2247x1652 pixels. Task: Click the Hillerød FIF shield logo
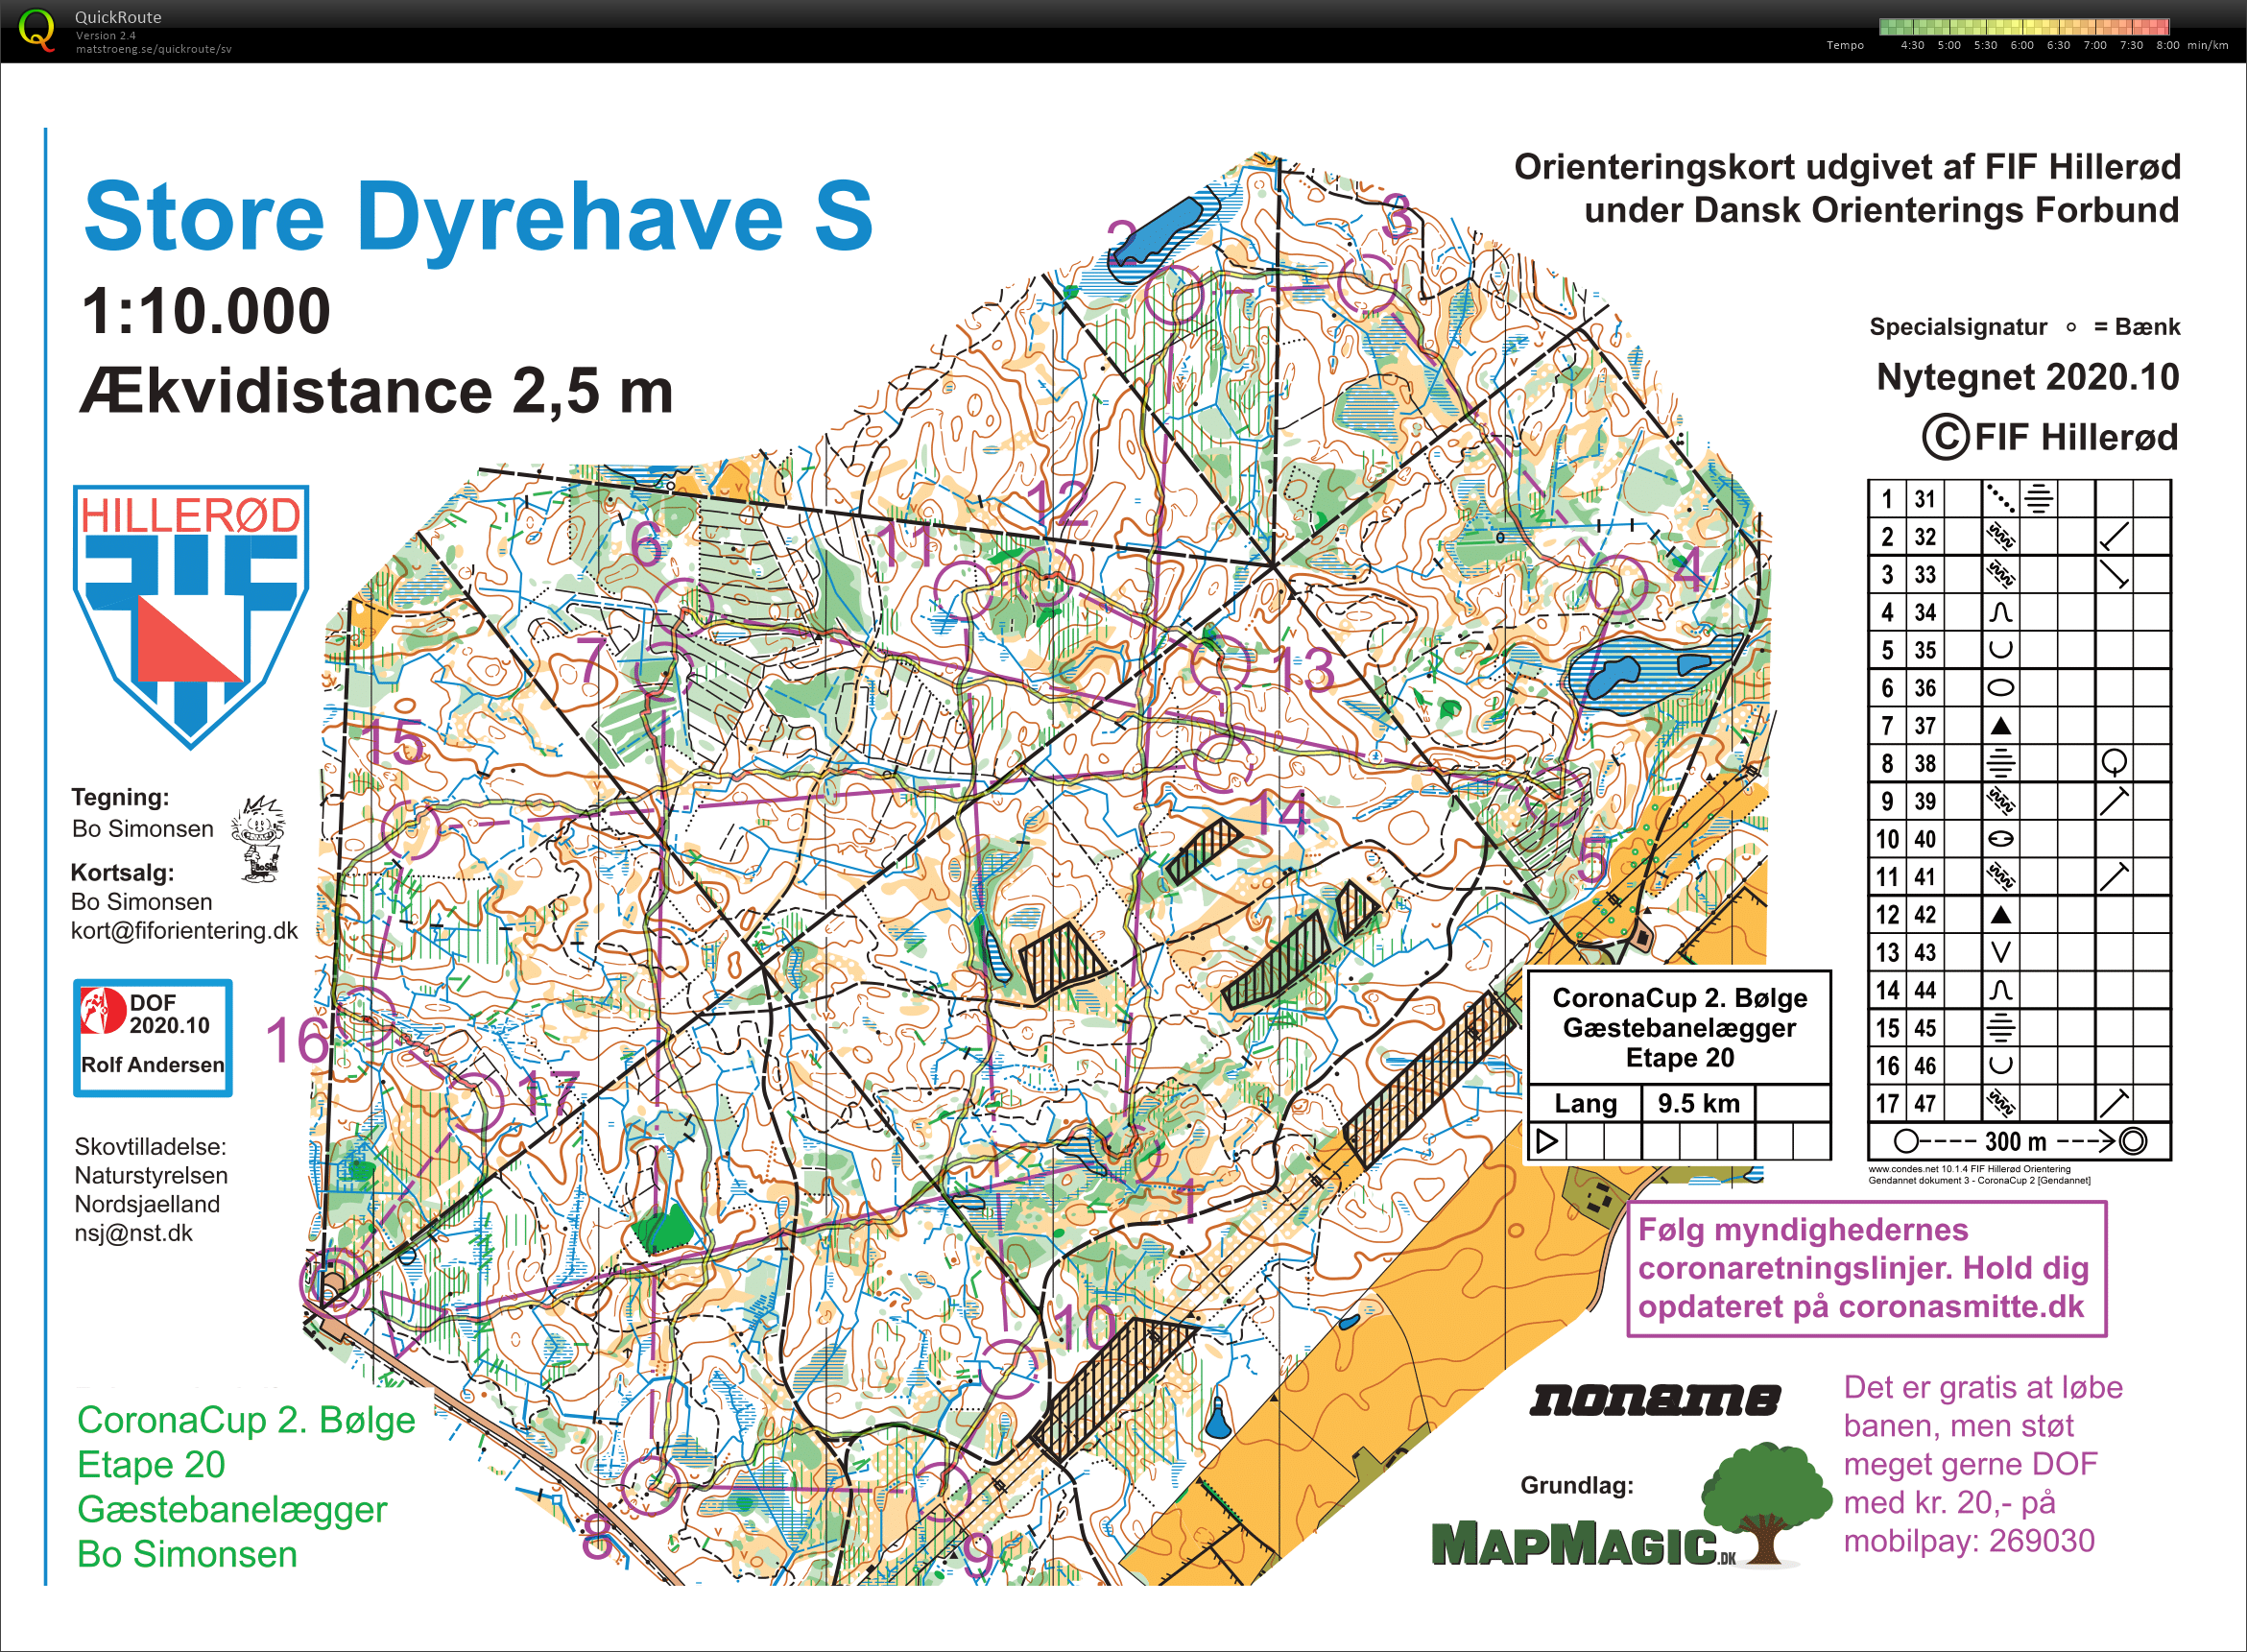coord(191,617)
